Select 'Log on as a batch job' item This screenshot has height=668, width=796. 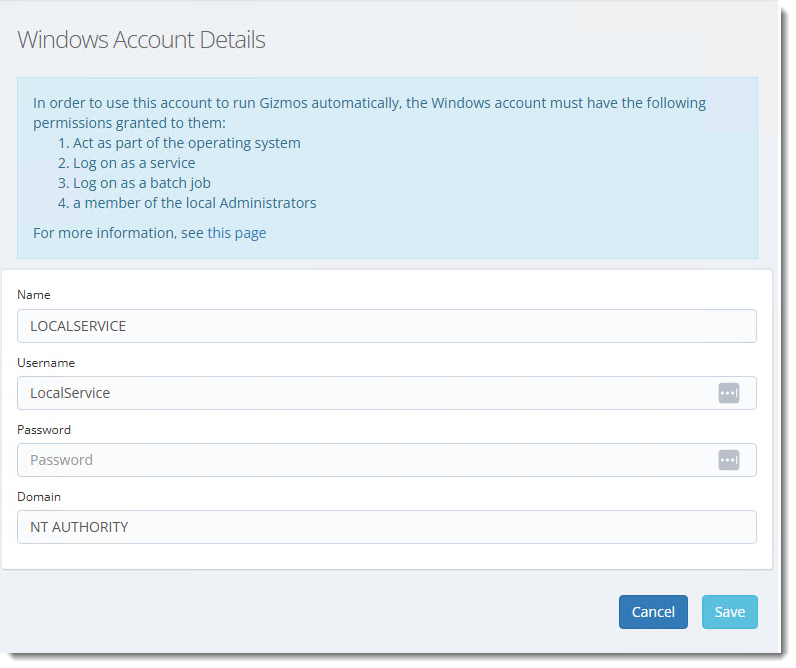(134, 183)
